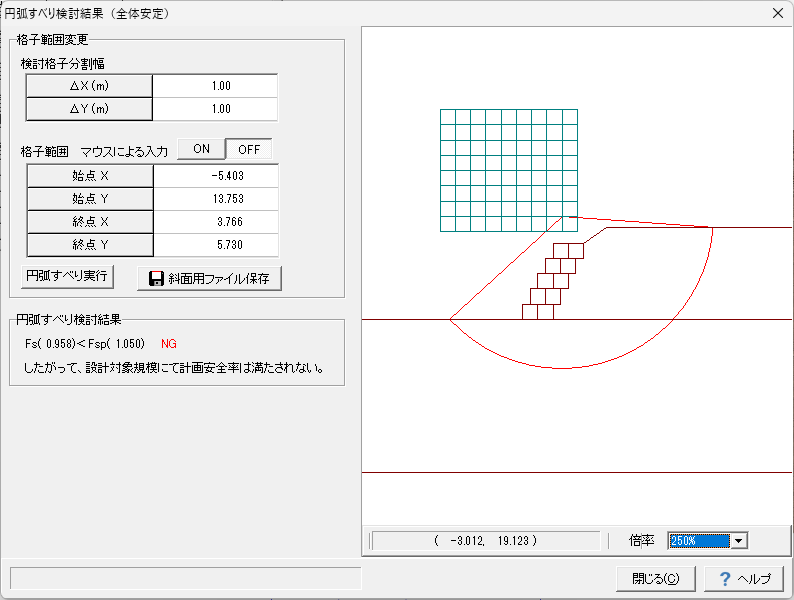The width and height of the screenshot is (794, 600).
Task: Click the 終点 X field showing 3.766
Action: 215,222
